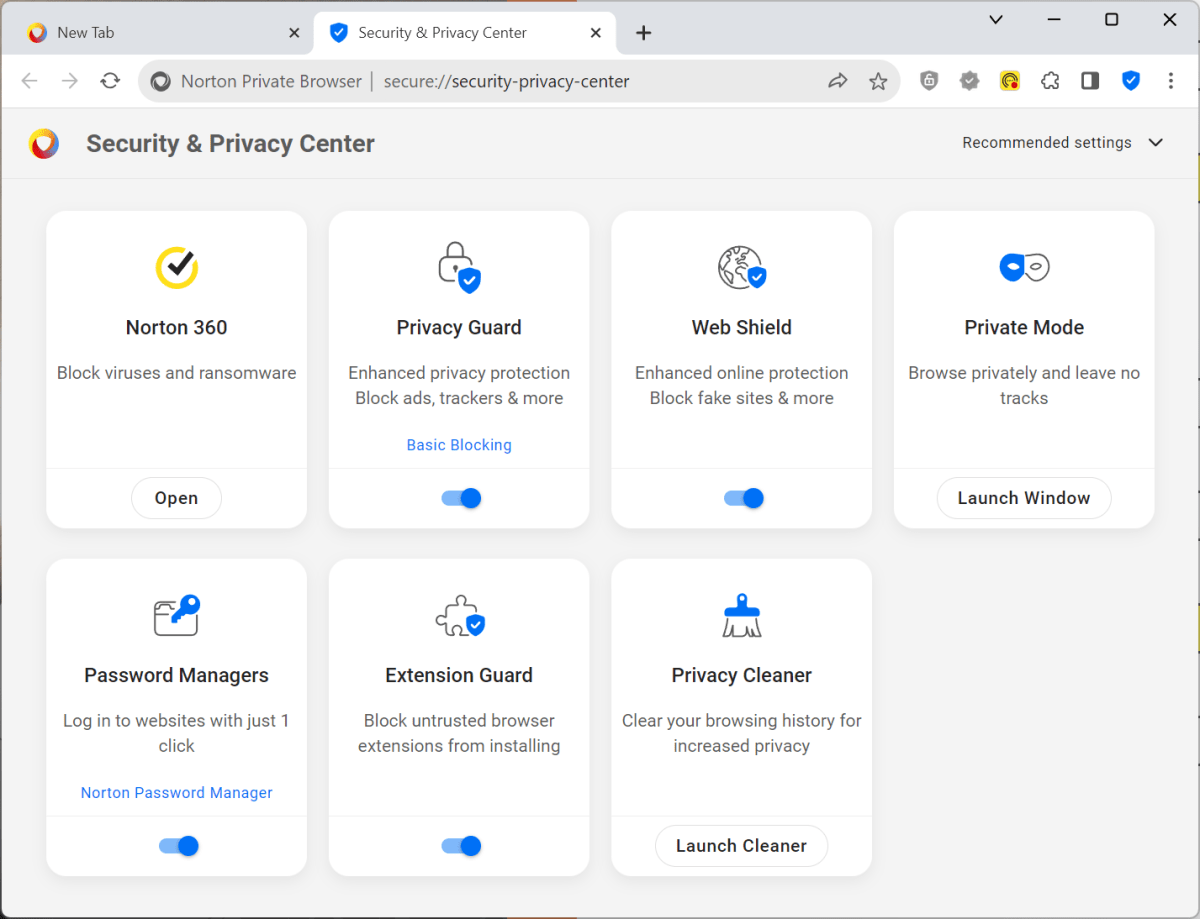Reload the page with refresh icon
The height and width of the screenshot is (919, 1200).
(x=110, y=81)
